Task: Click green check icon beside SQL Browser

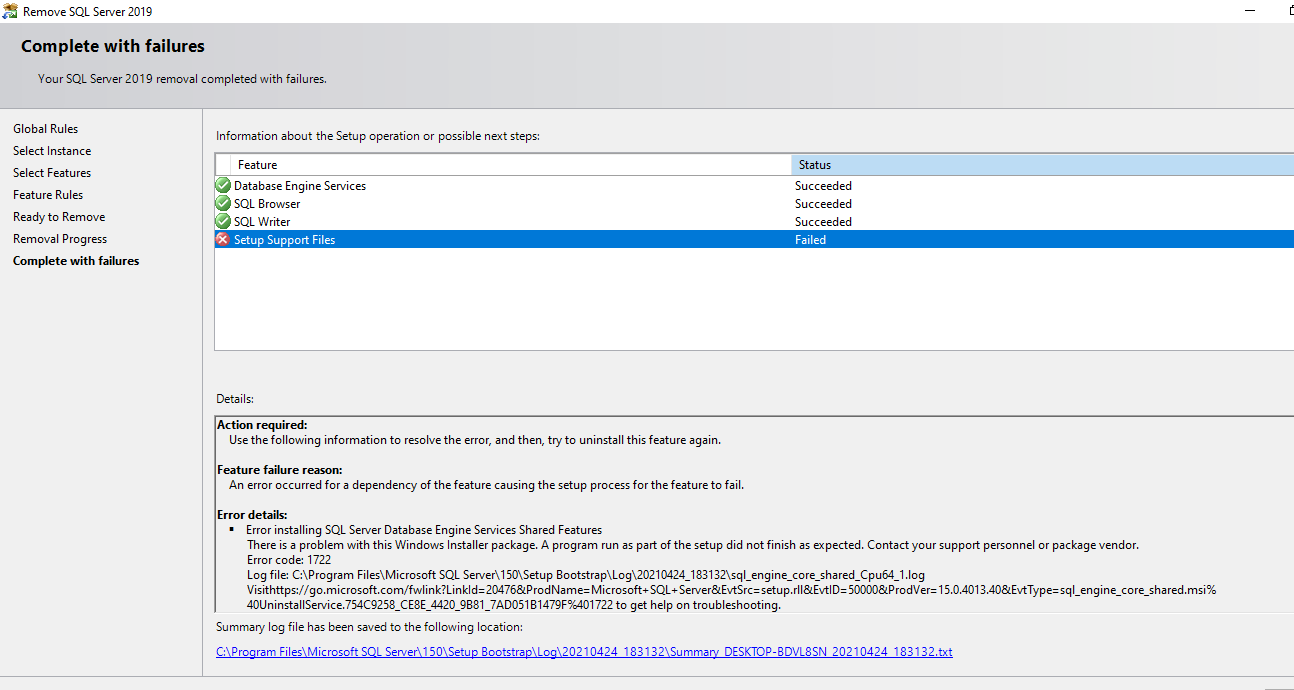Action: point(223,203)
